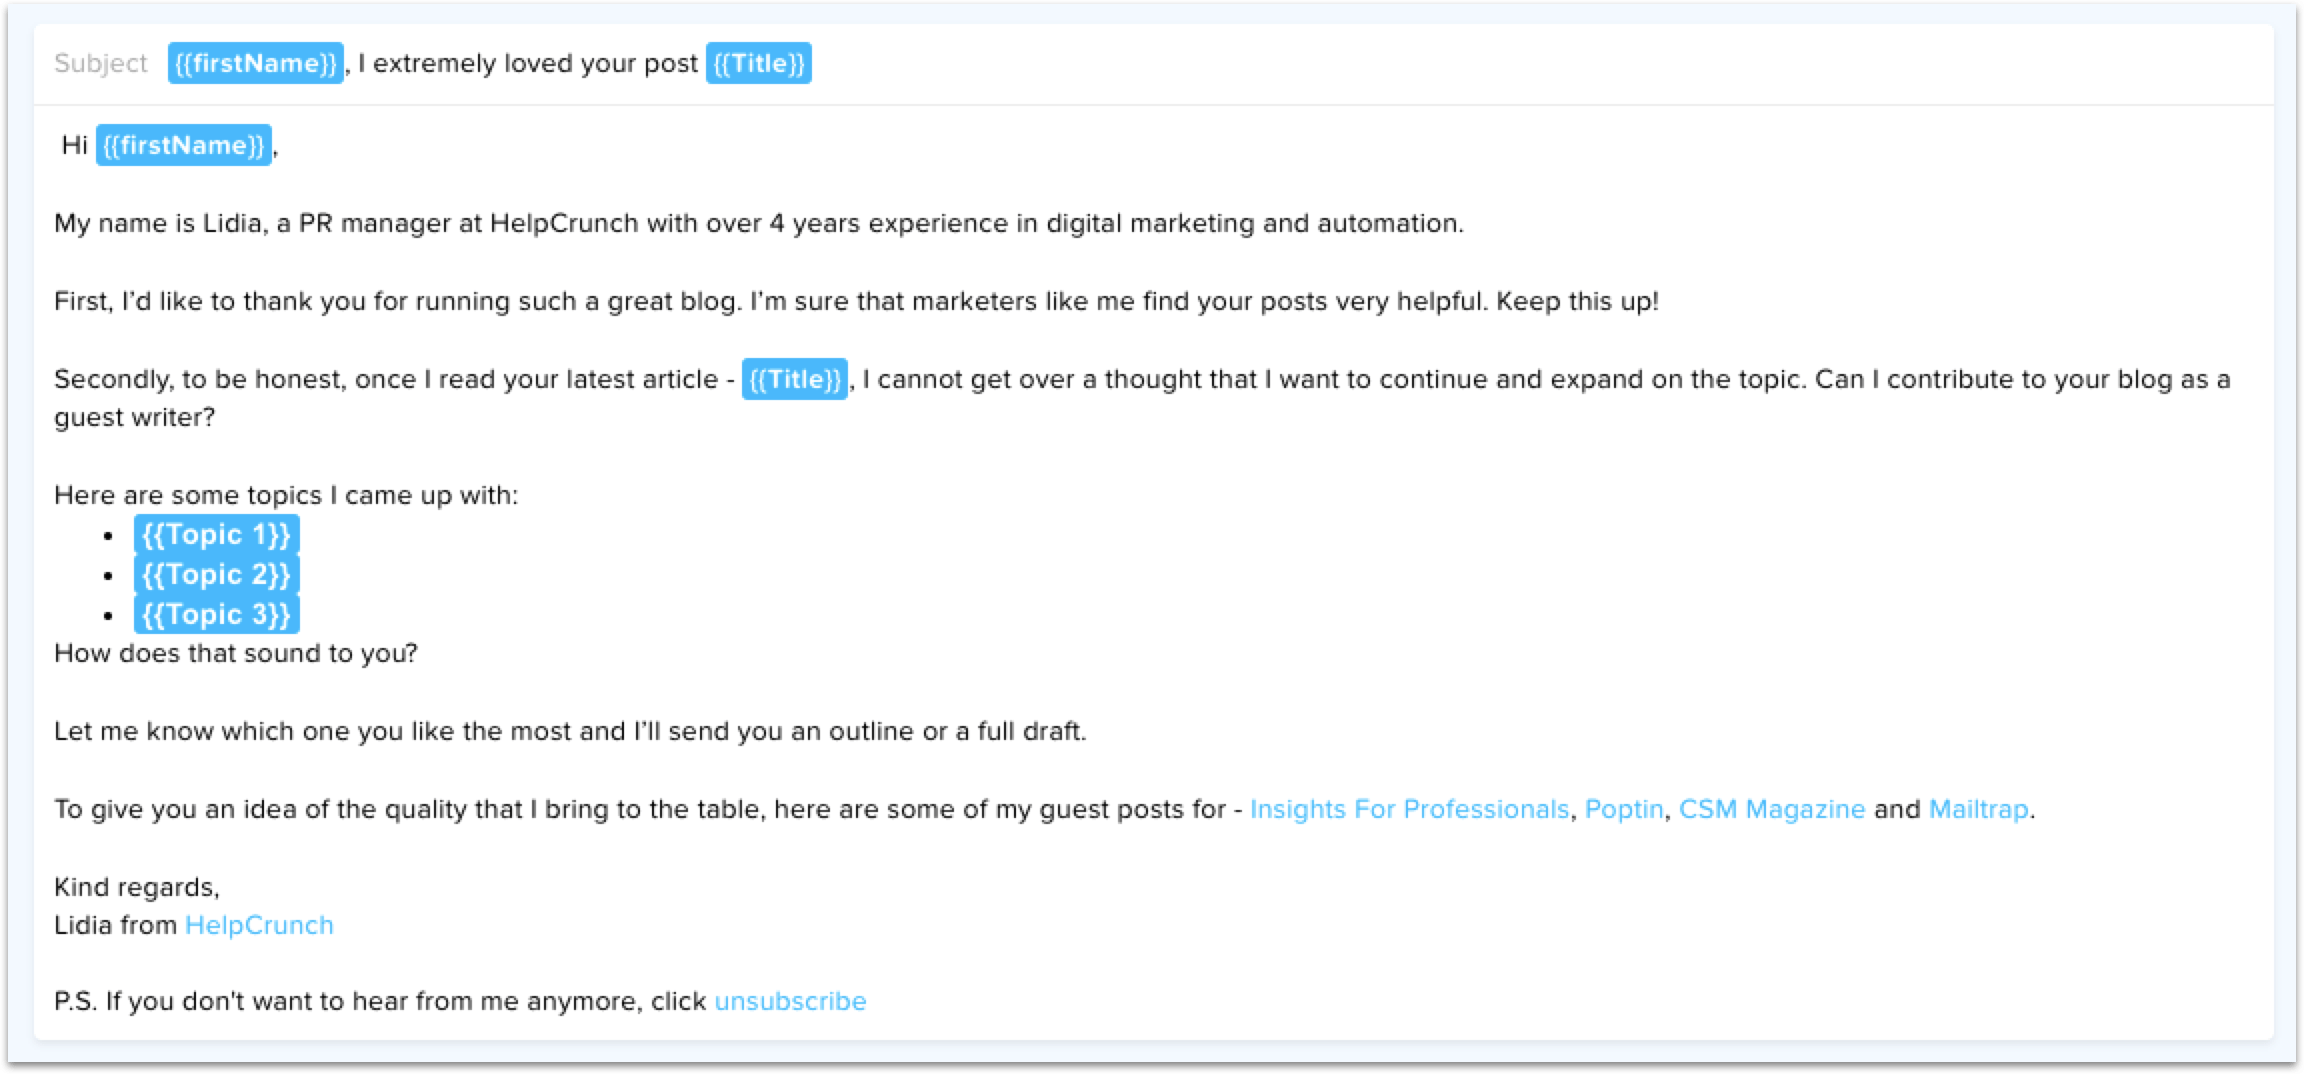Open the Poptin link
Screen dimensions: 2304x1074
pos(1624,809)
